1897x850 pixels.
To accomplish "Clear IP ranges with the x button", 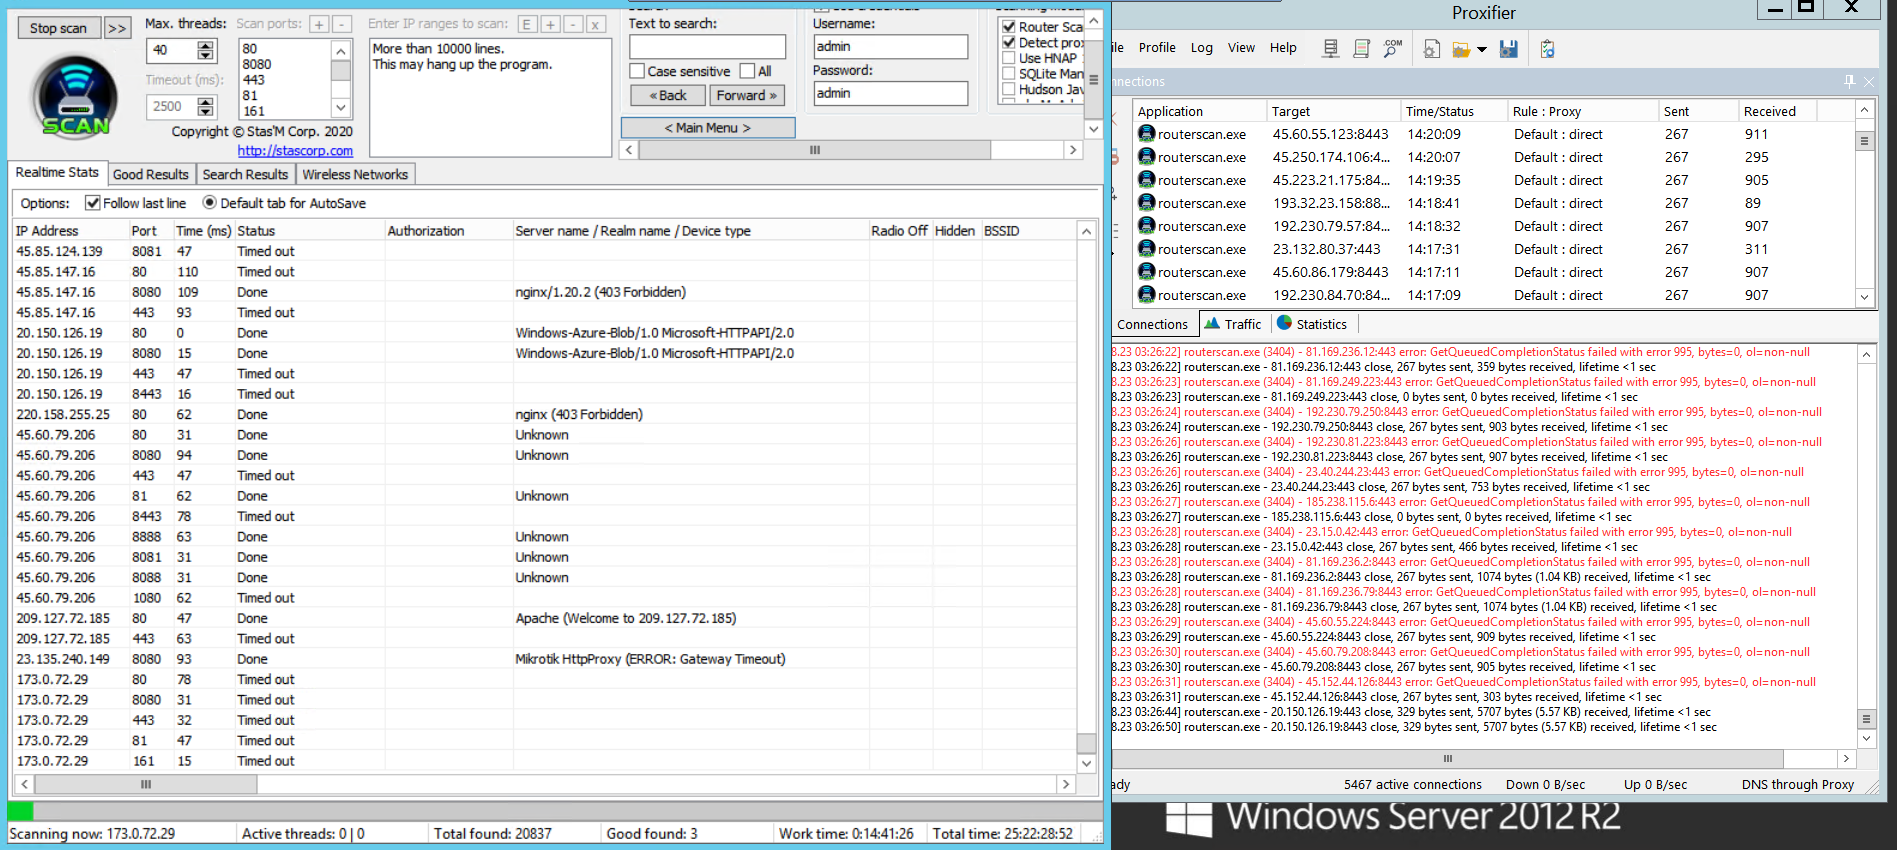I will coord(595,24).
